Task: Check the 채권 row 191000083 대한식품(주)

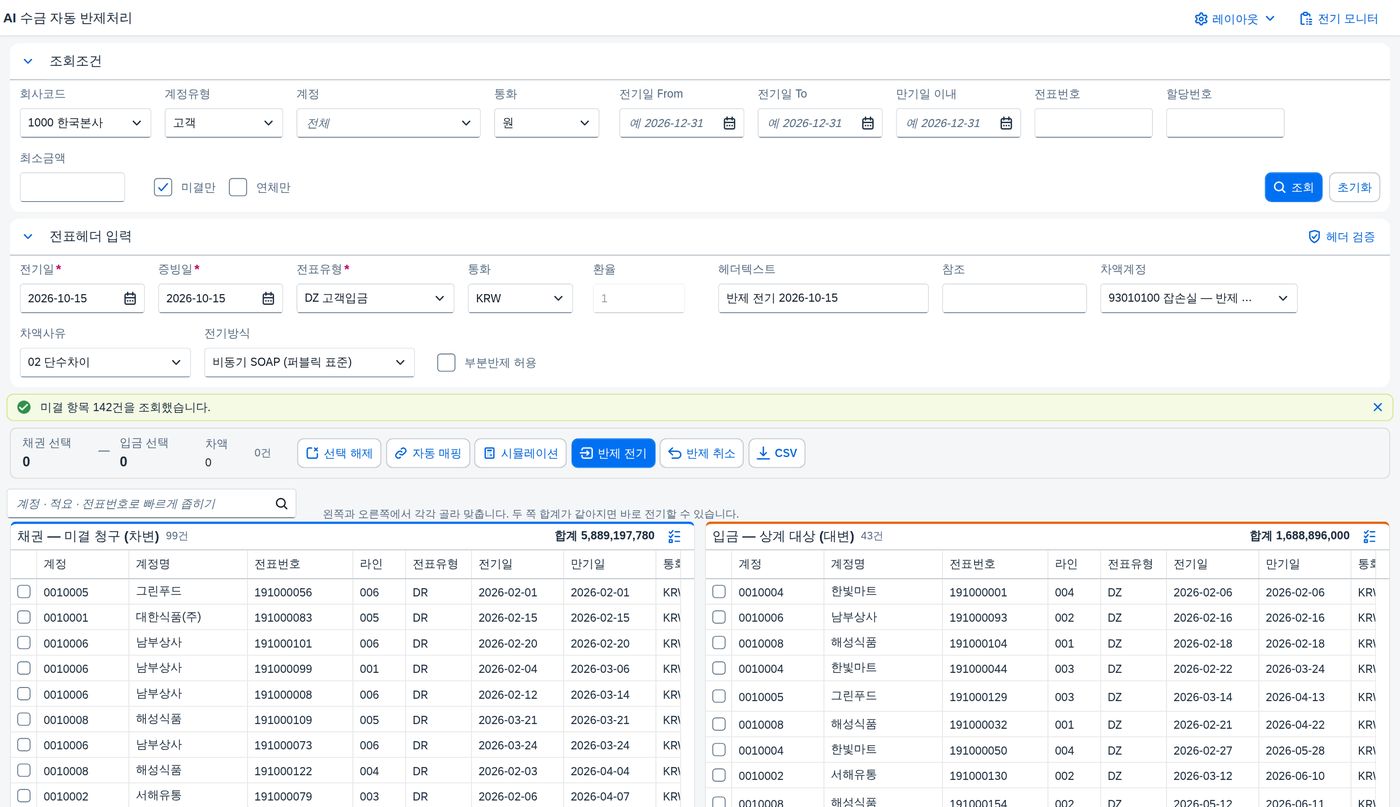Action: [24, 617]
